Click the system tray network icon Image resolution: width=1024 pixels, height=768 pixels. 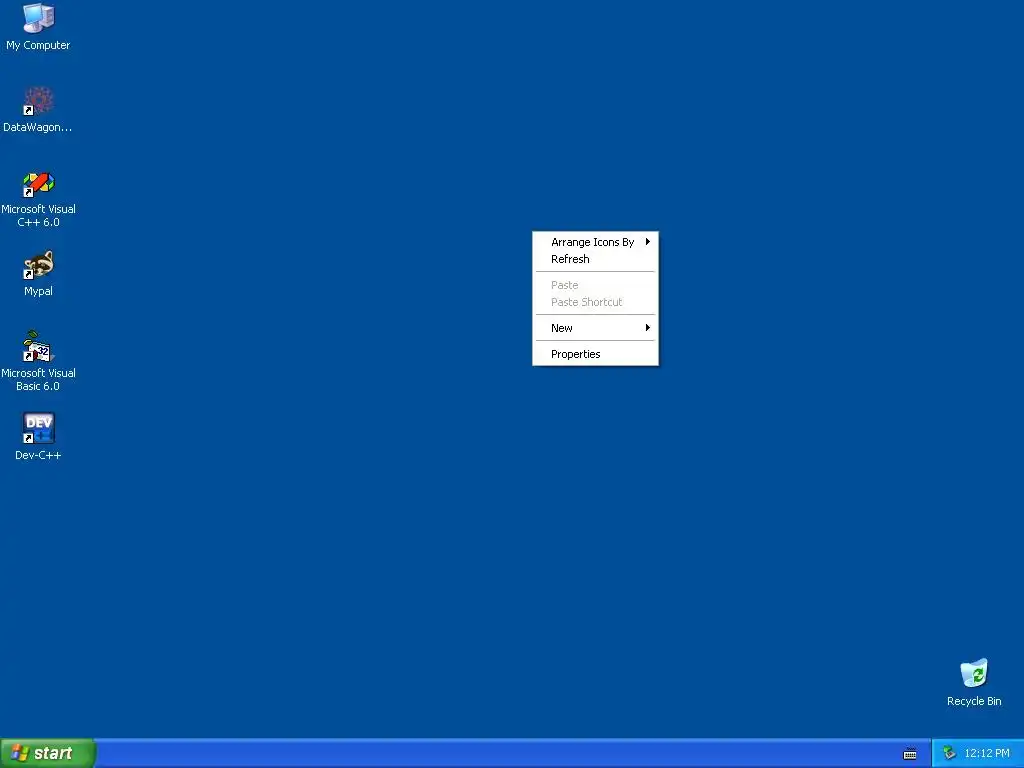coord(949,753)
